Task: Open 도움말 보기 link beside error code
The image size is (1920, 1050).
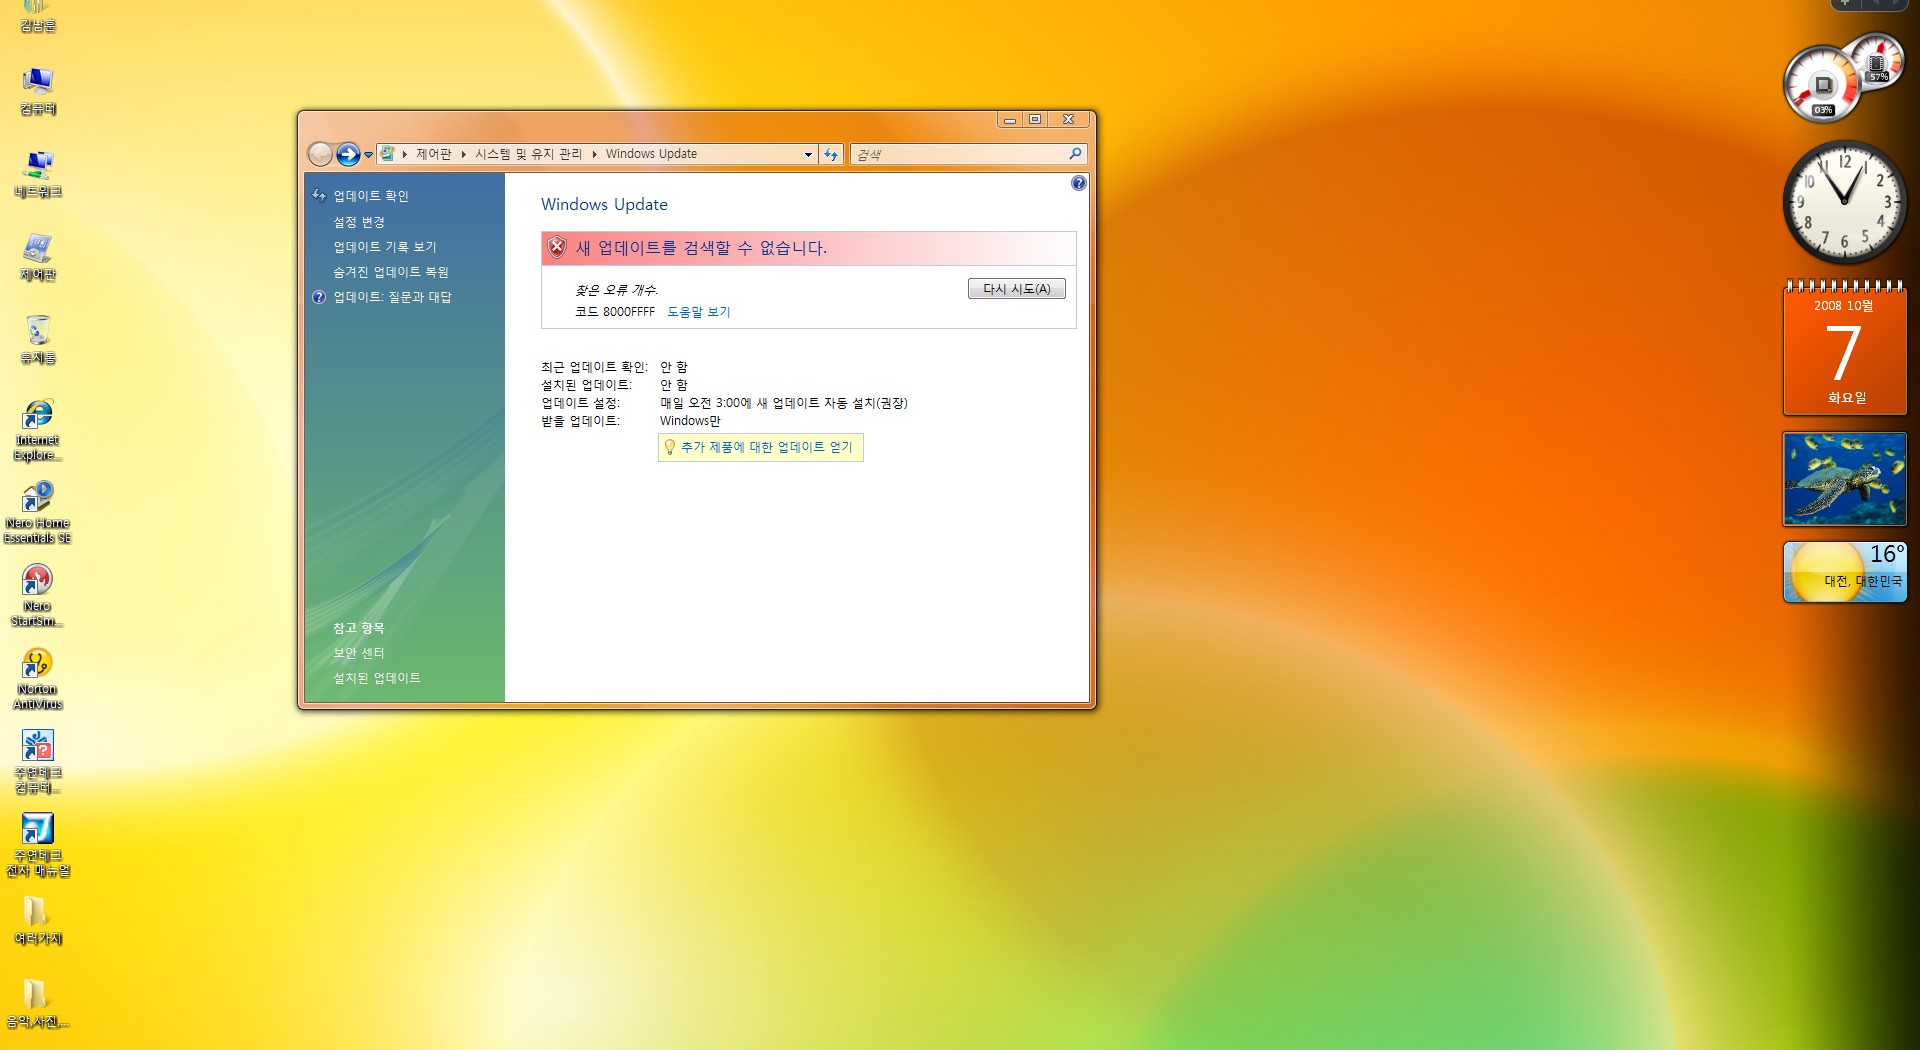Action: (699, 312)
